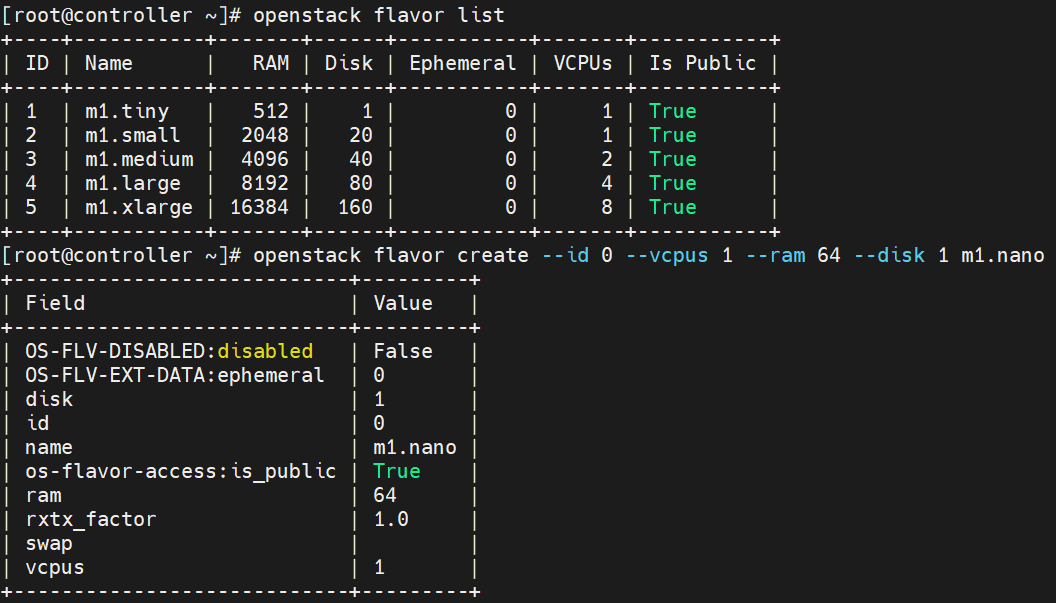Viewport: 1056px width, 603px height.
Task: Click the 'openstack flavor list' command text
Action: tap(378, 15)
